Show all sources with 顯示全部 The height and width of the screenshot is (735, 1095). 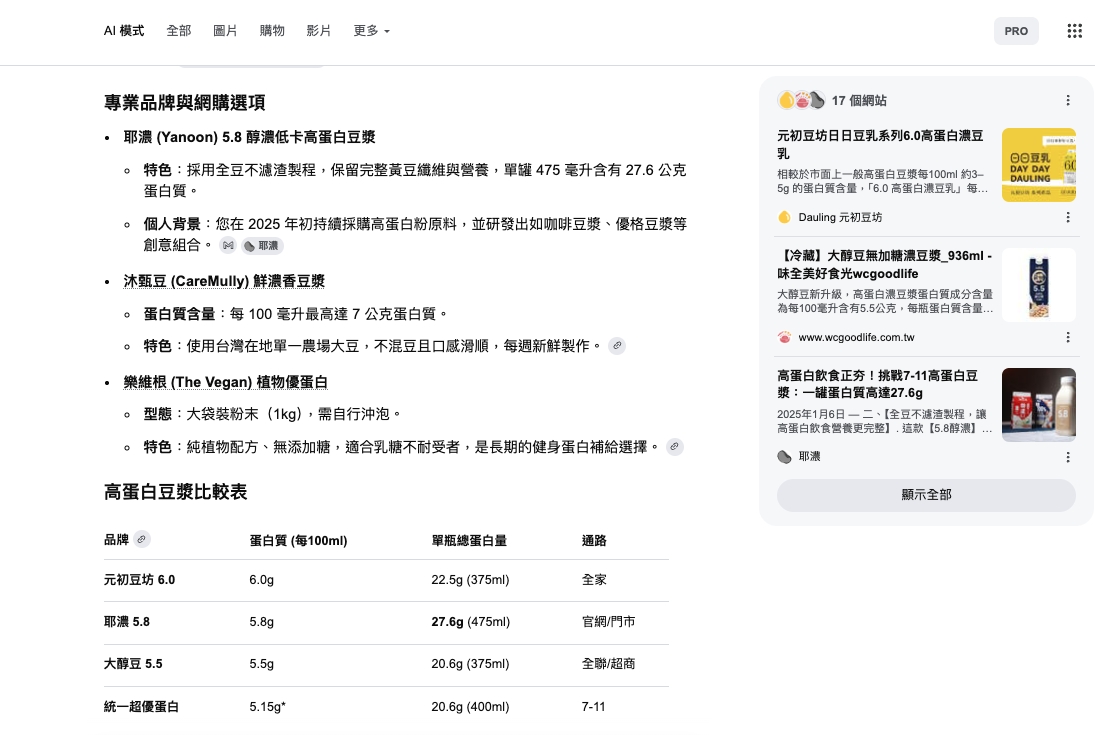tap(926, 495)
